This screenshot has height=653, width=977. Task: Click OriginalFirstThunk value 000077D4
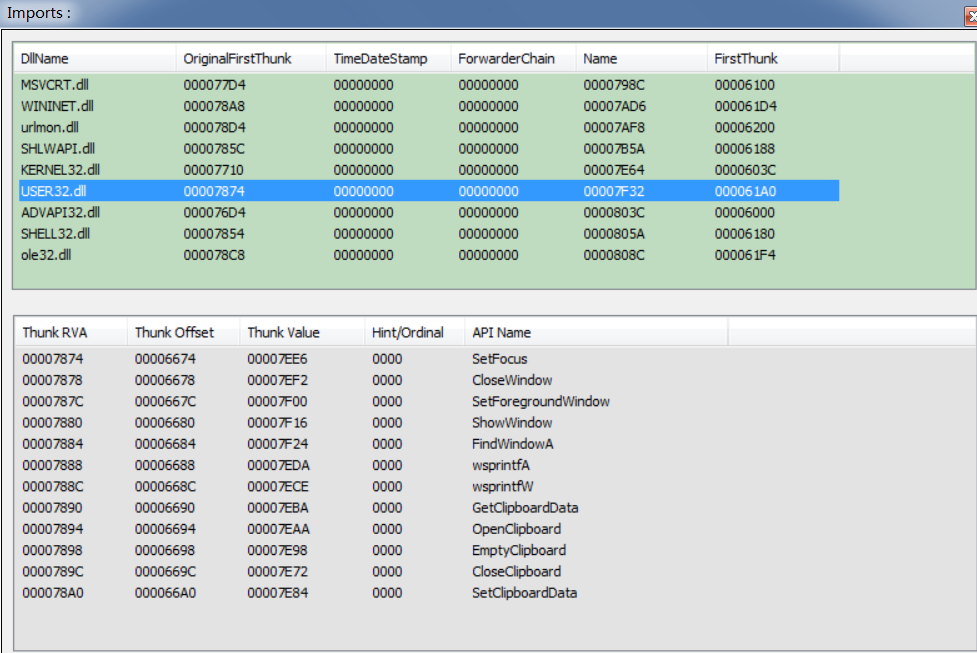[x=214, y=85]
